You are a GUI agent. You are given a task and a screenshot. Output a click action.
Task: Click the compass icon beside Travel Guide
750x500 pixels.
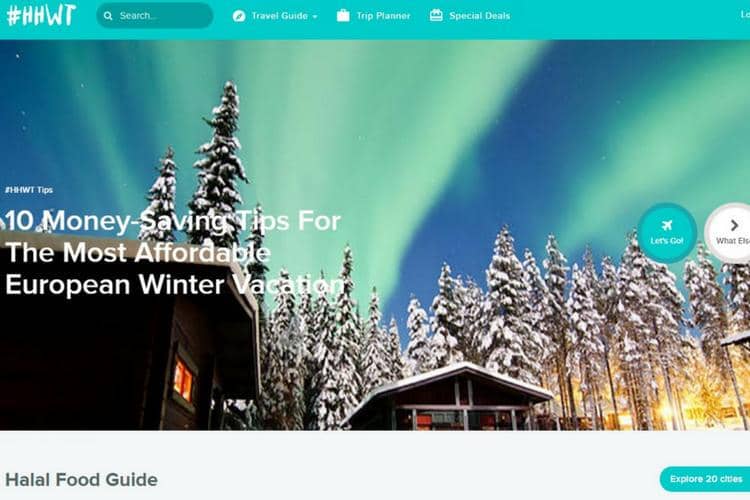239,16
